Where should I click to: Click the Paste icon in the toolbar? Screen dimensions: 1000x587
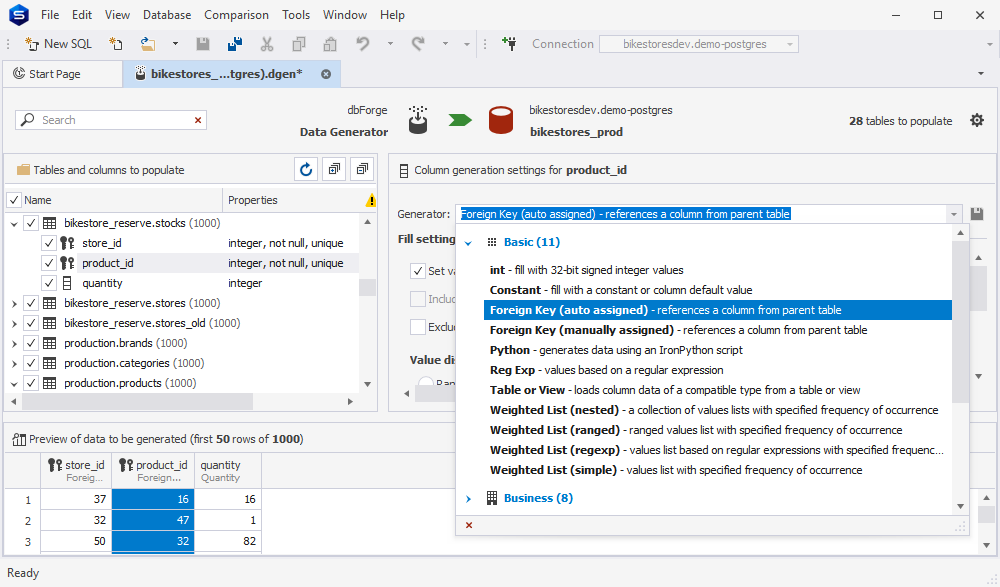point(330,44)
